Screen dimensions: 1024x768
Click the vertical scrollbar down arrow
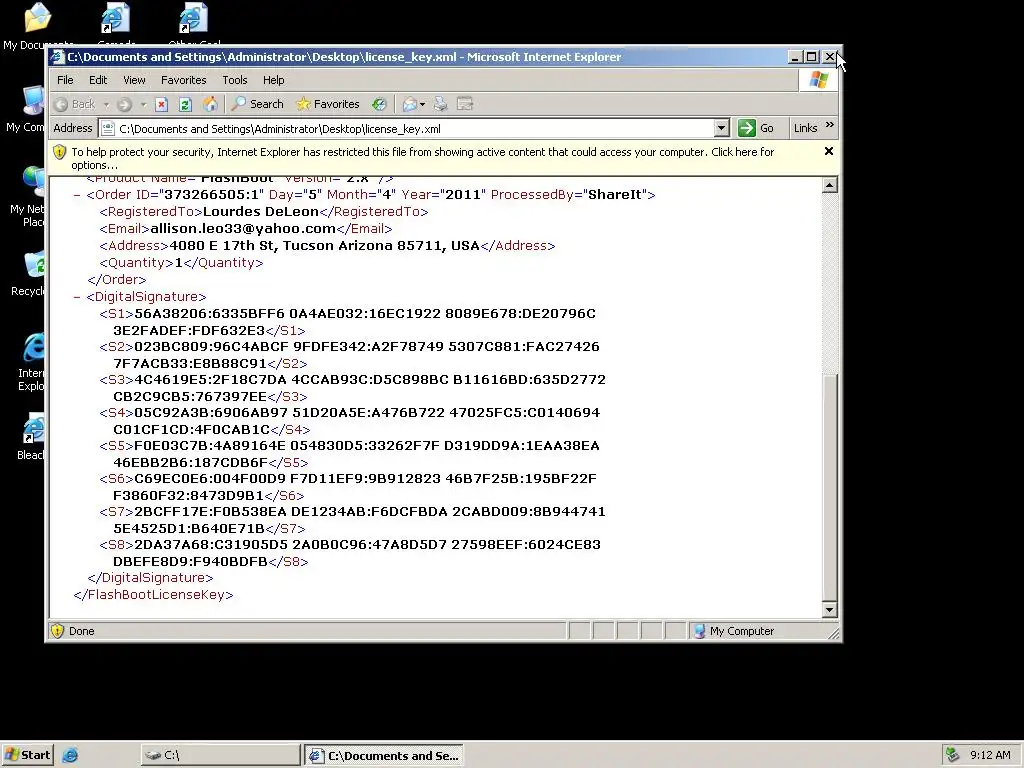[829, 610]
